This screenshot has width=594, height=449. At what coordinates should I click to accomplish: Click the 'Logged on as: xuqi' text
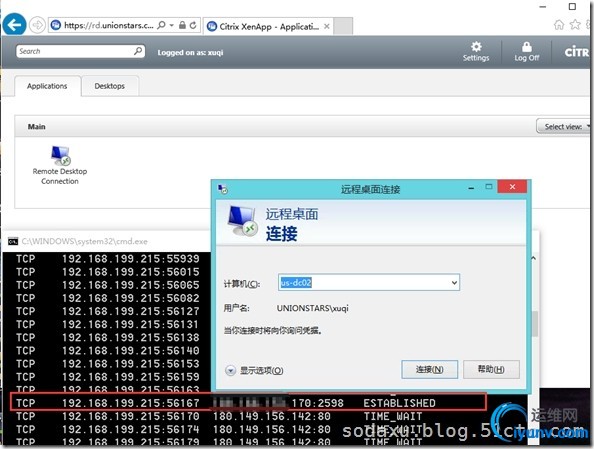click(190, 52)
